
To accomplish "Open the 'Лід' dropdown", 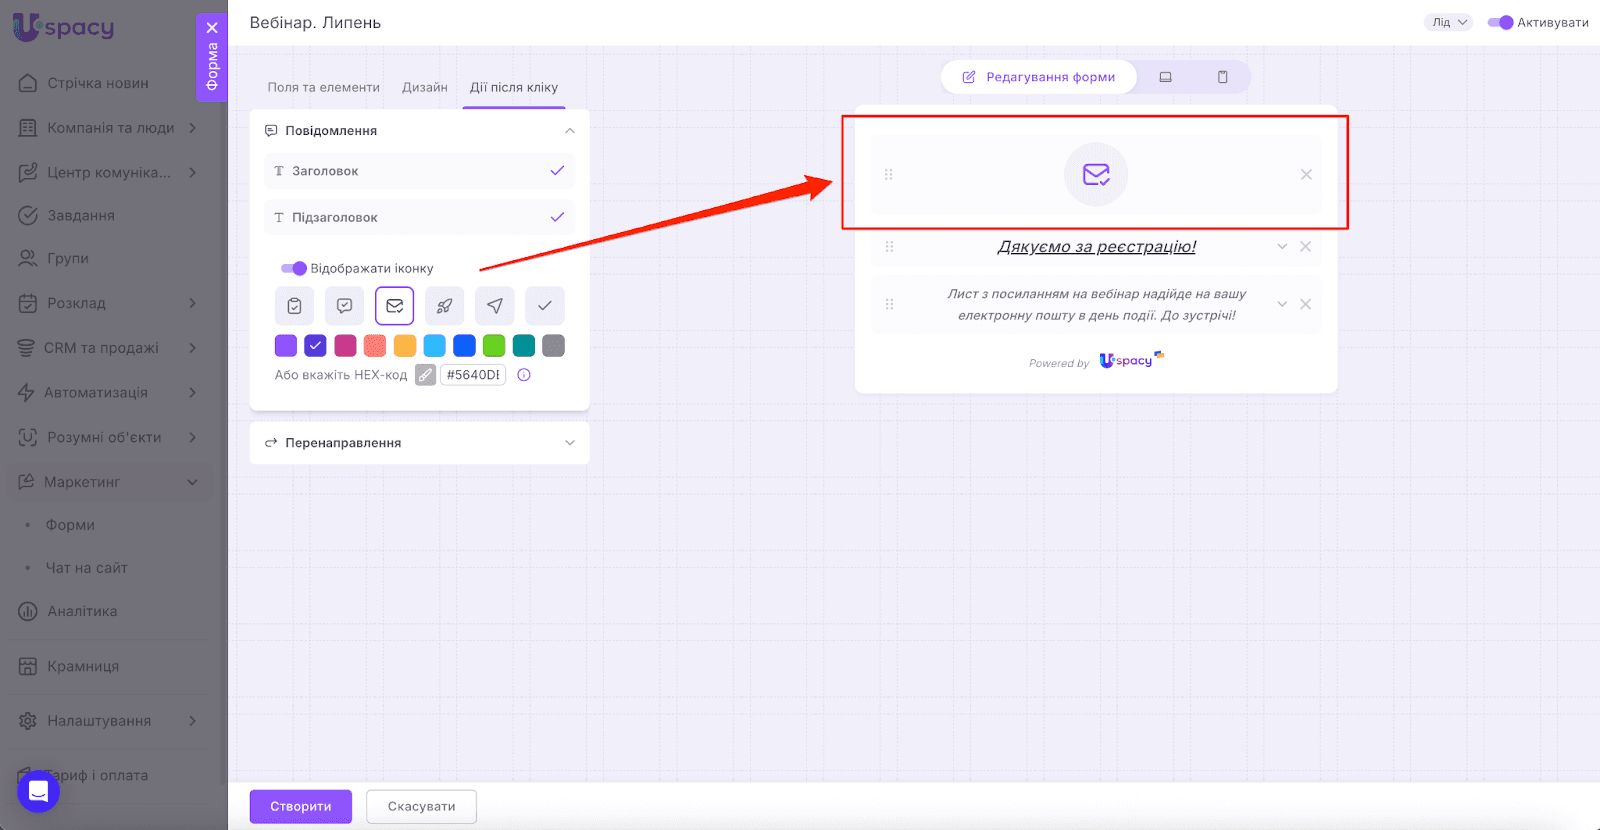I will click(x=1448, y=22).
